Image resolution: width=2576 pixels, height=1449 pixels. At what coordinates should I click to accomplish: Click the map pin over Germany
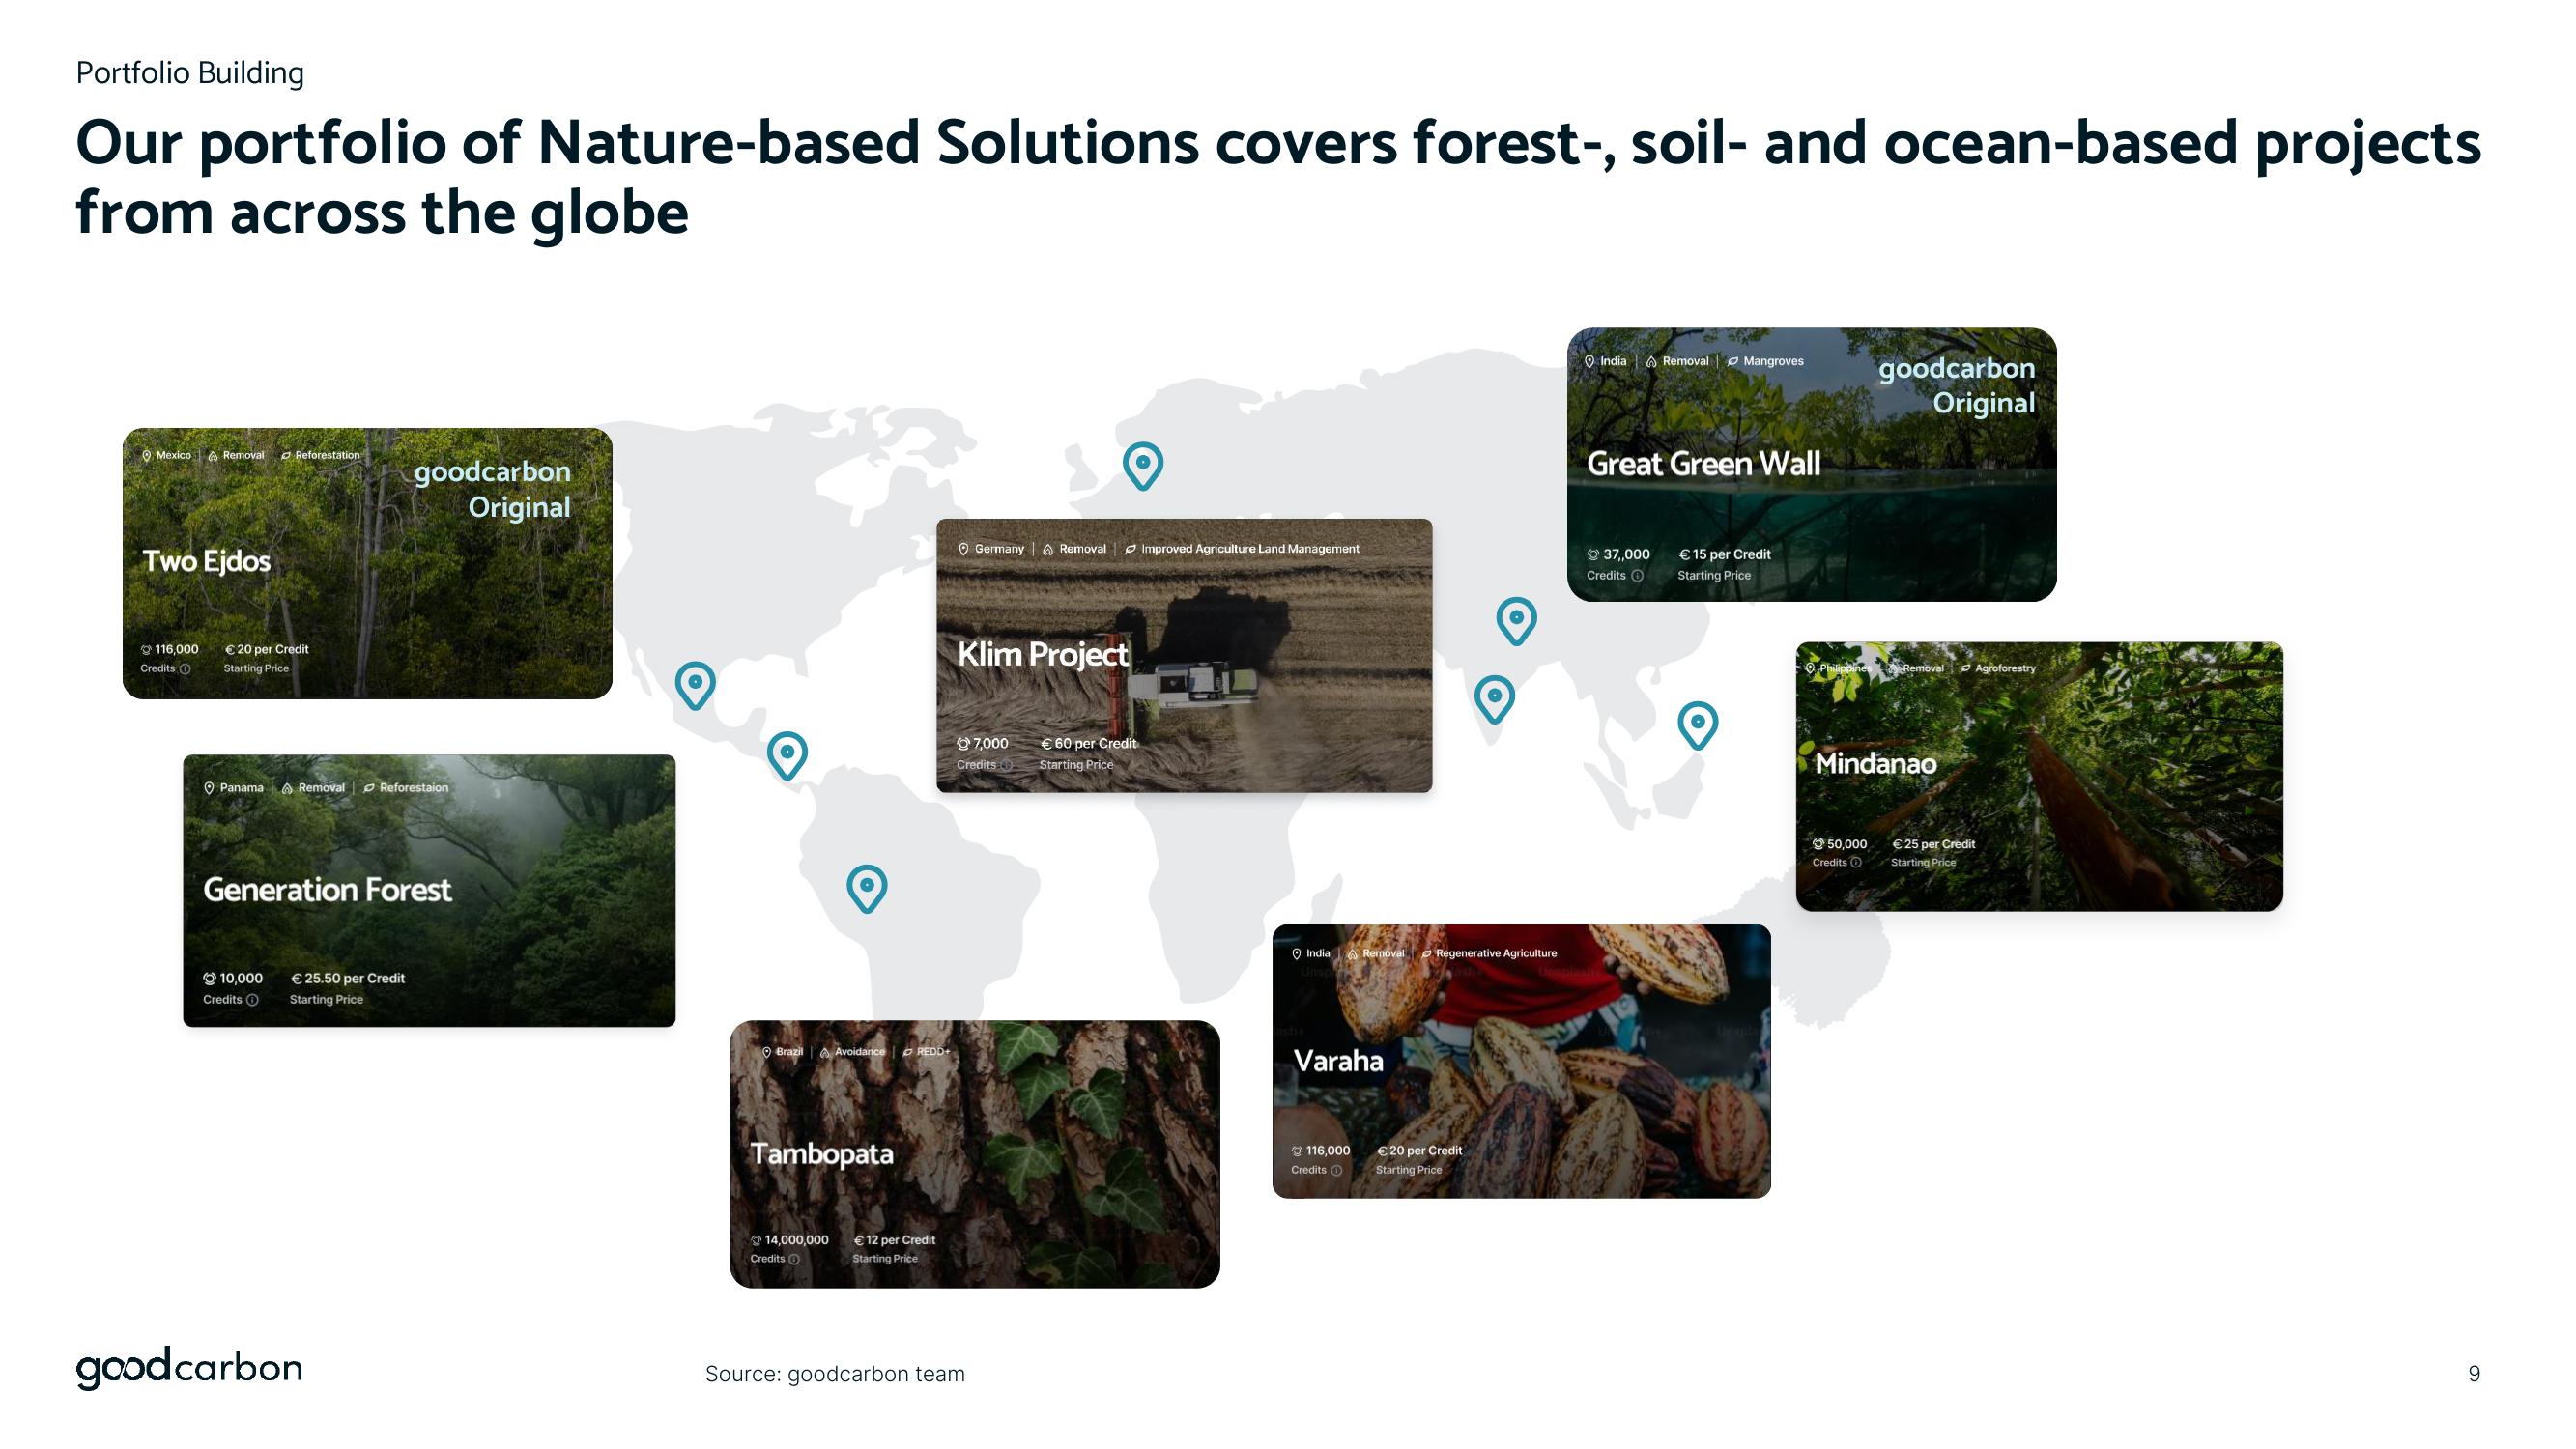pos(1143,464)
